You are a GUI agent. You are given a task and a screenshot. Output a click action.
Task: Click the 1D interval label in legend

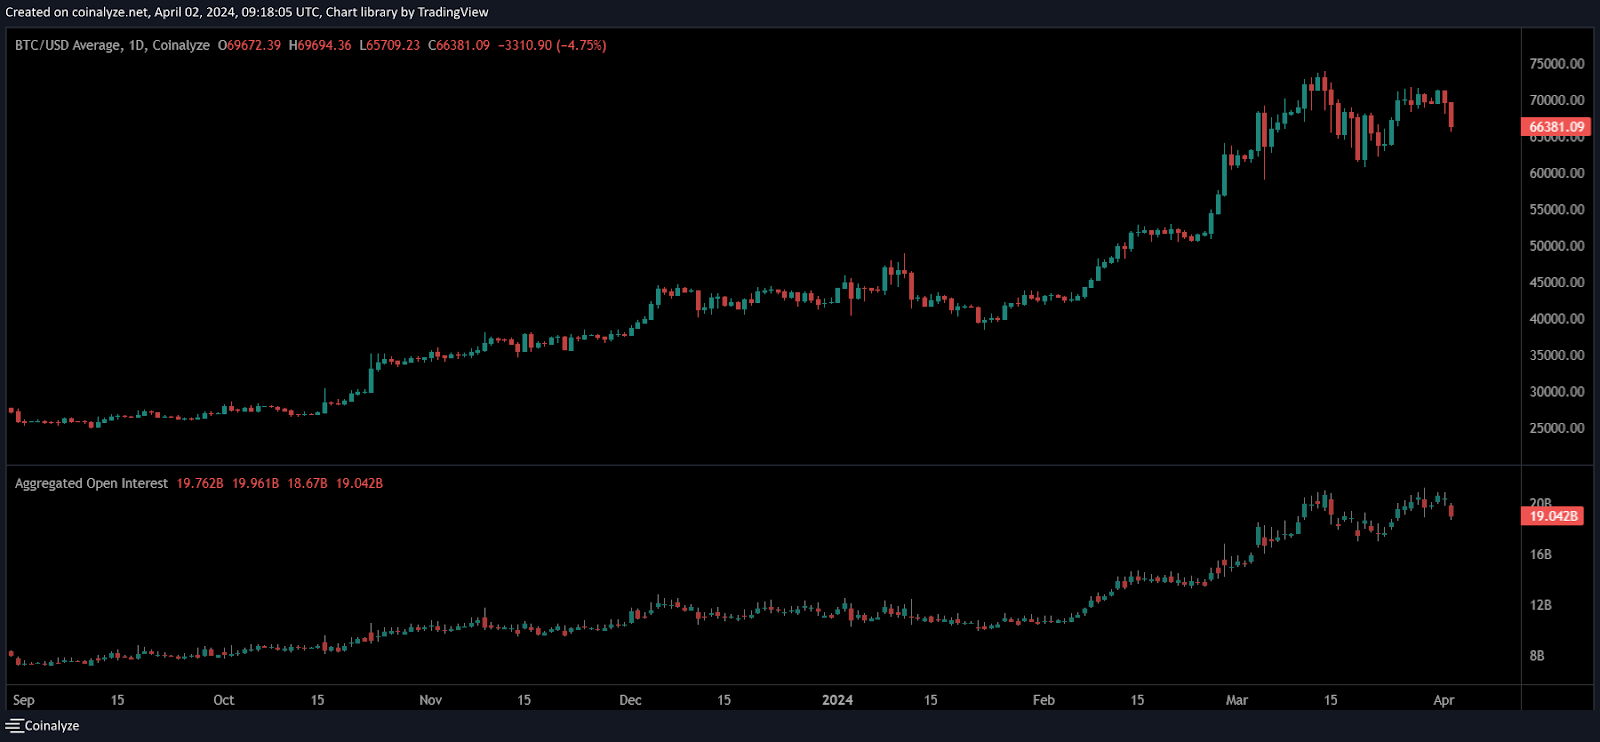pos(137,45)
